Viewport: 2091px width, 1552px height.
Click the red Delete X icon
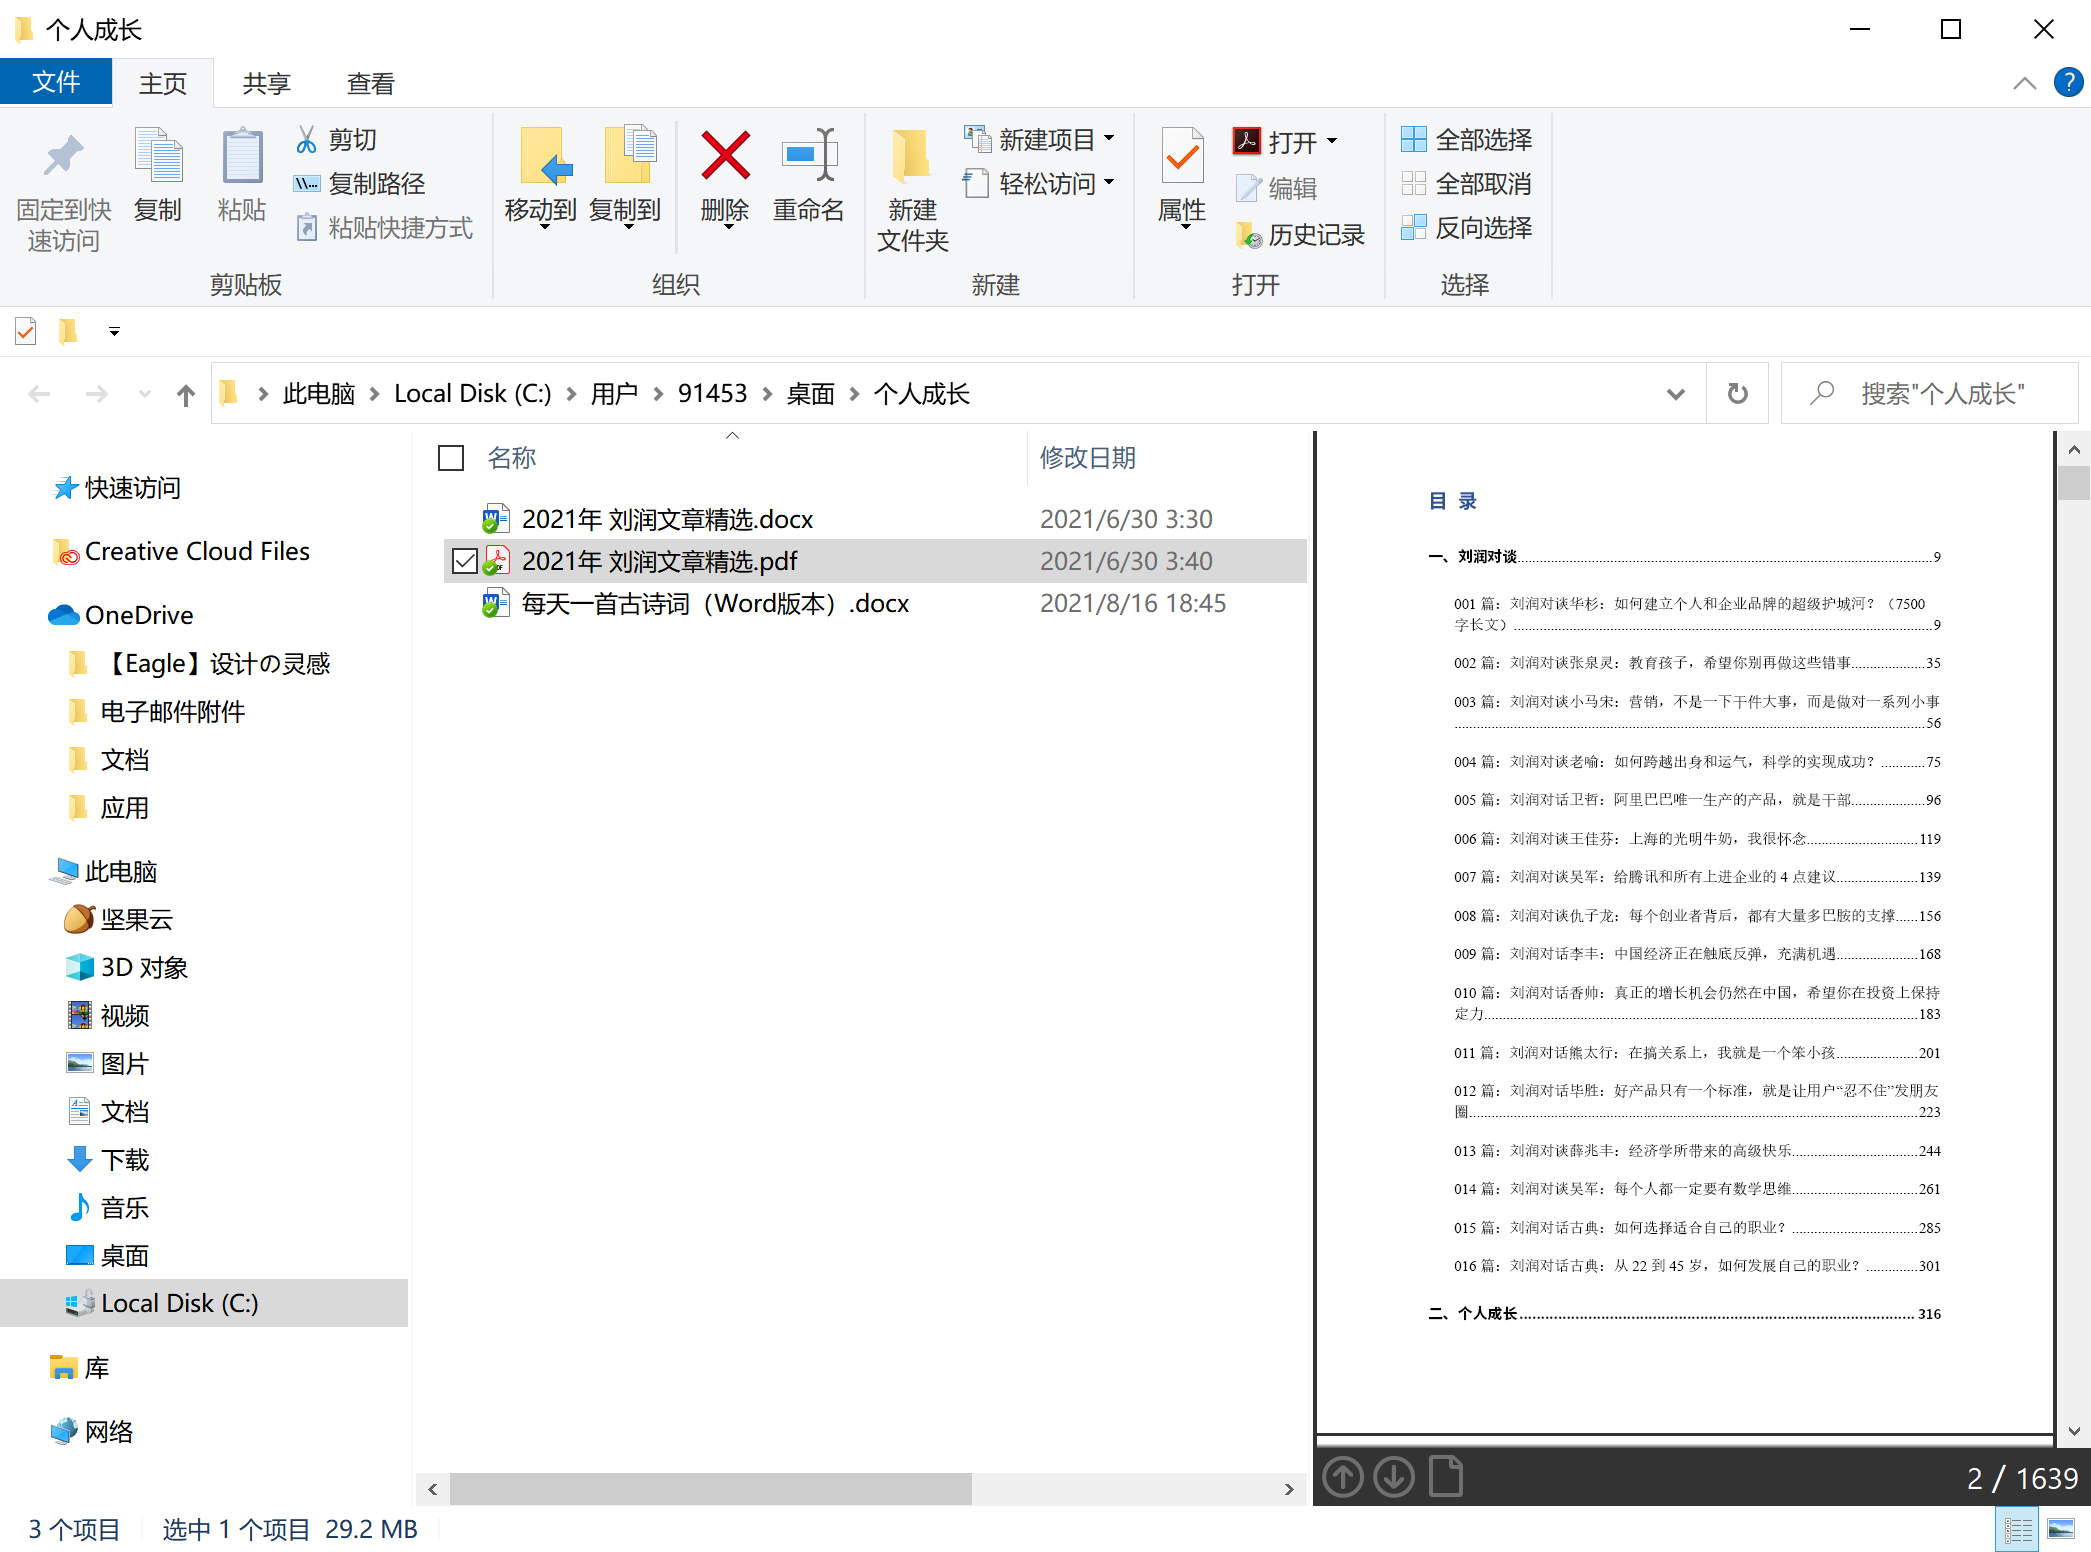[x=724, y=156]
